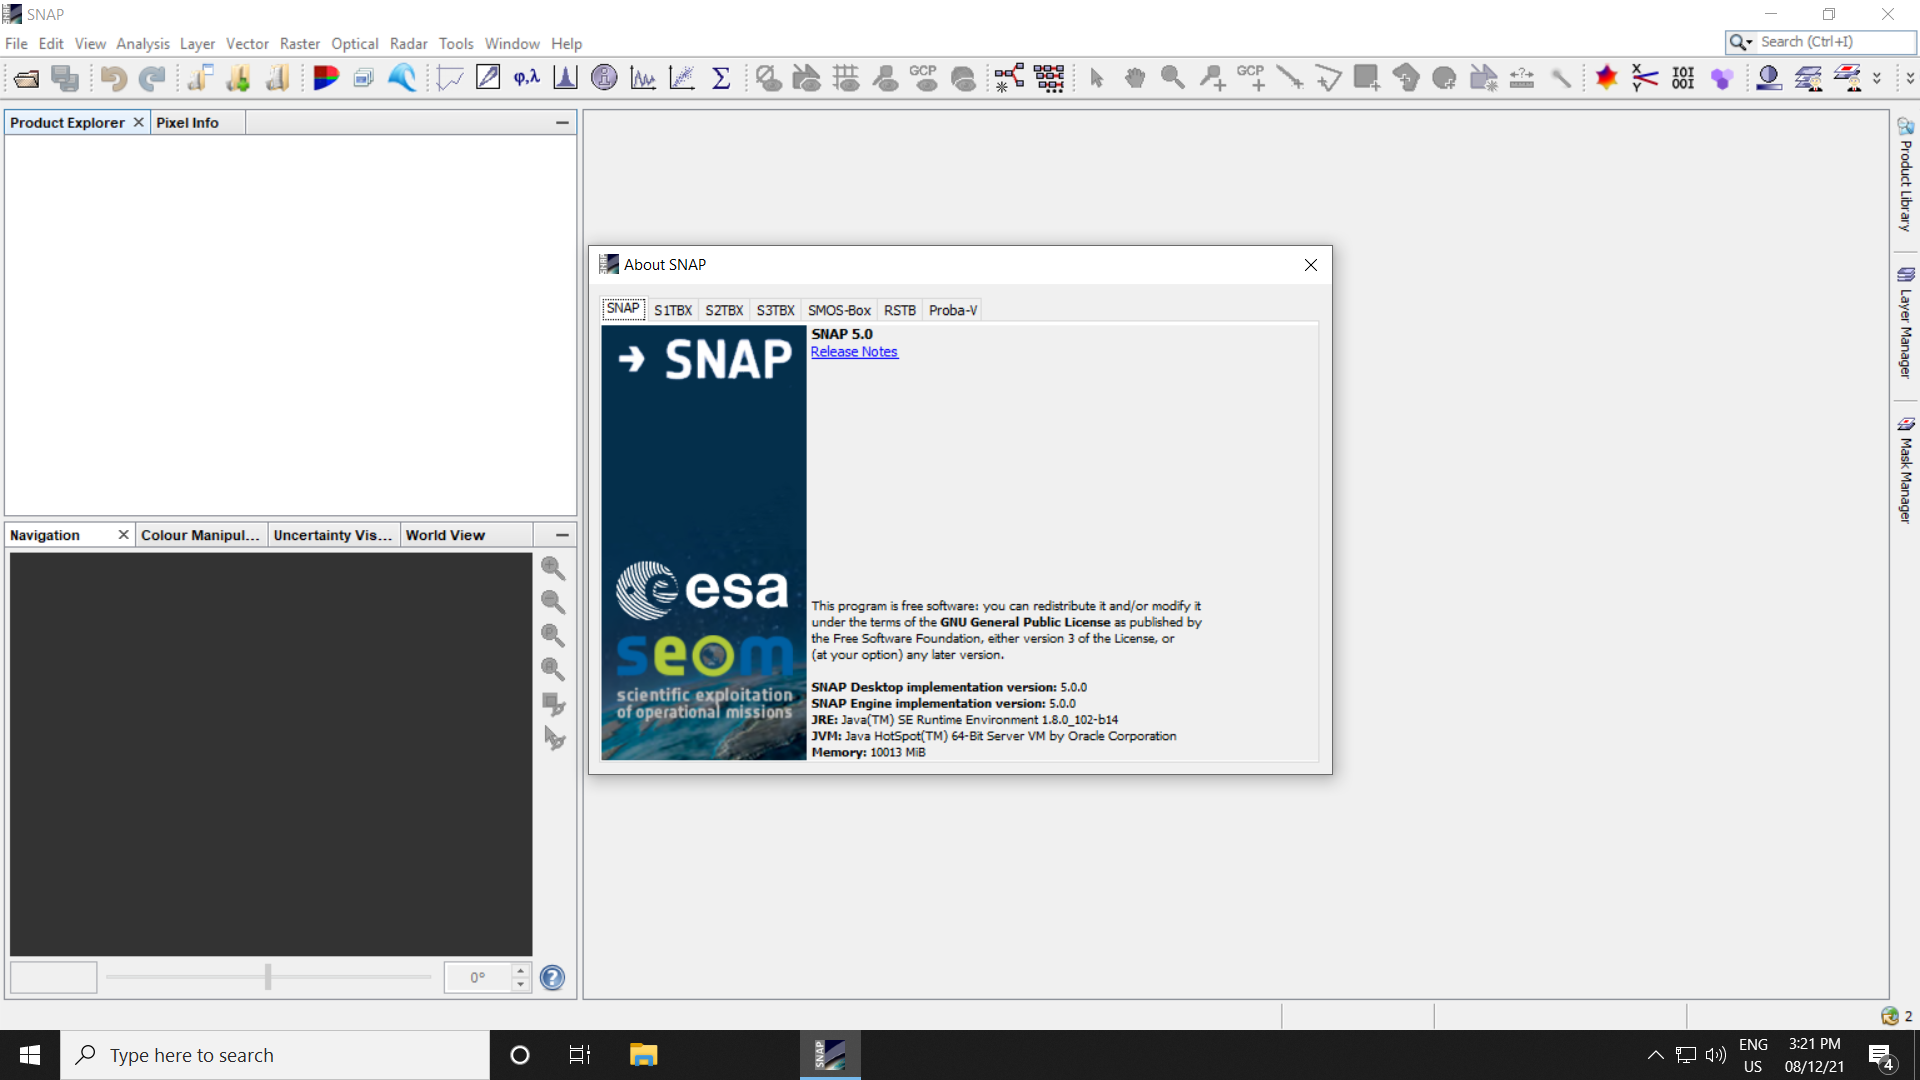Click the Navigation zoom slider handle
The height and width of the screenshot is (1080, 1920).
[x=268, y=977]
